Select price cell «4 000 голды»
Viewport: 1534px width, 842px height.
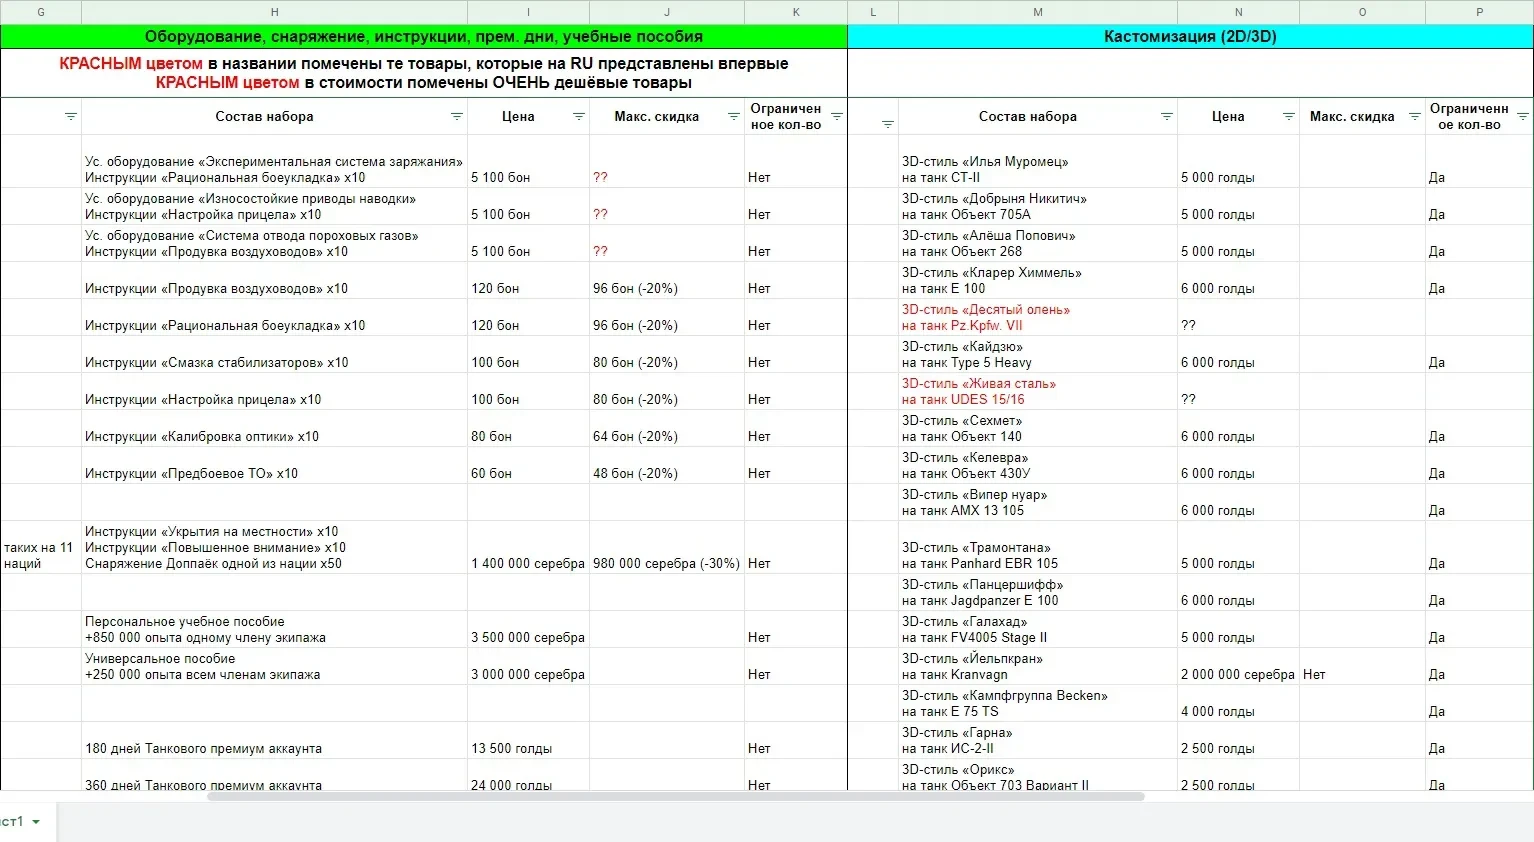point(1238,704)
